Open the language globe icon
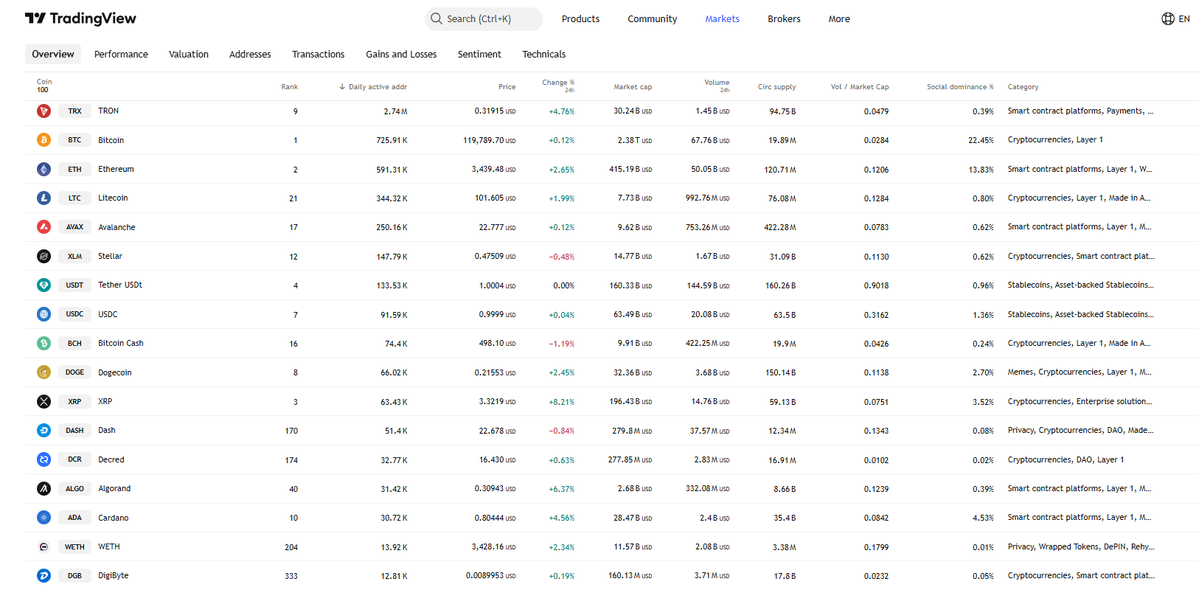This screenshot has width=1199, height=590. 1167,18
